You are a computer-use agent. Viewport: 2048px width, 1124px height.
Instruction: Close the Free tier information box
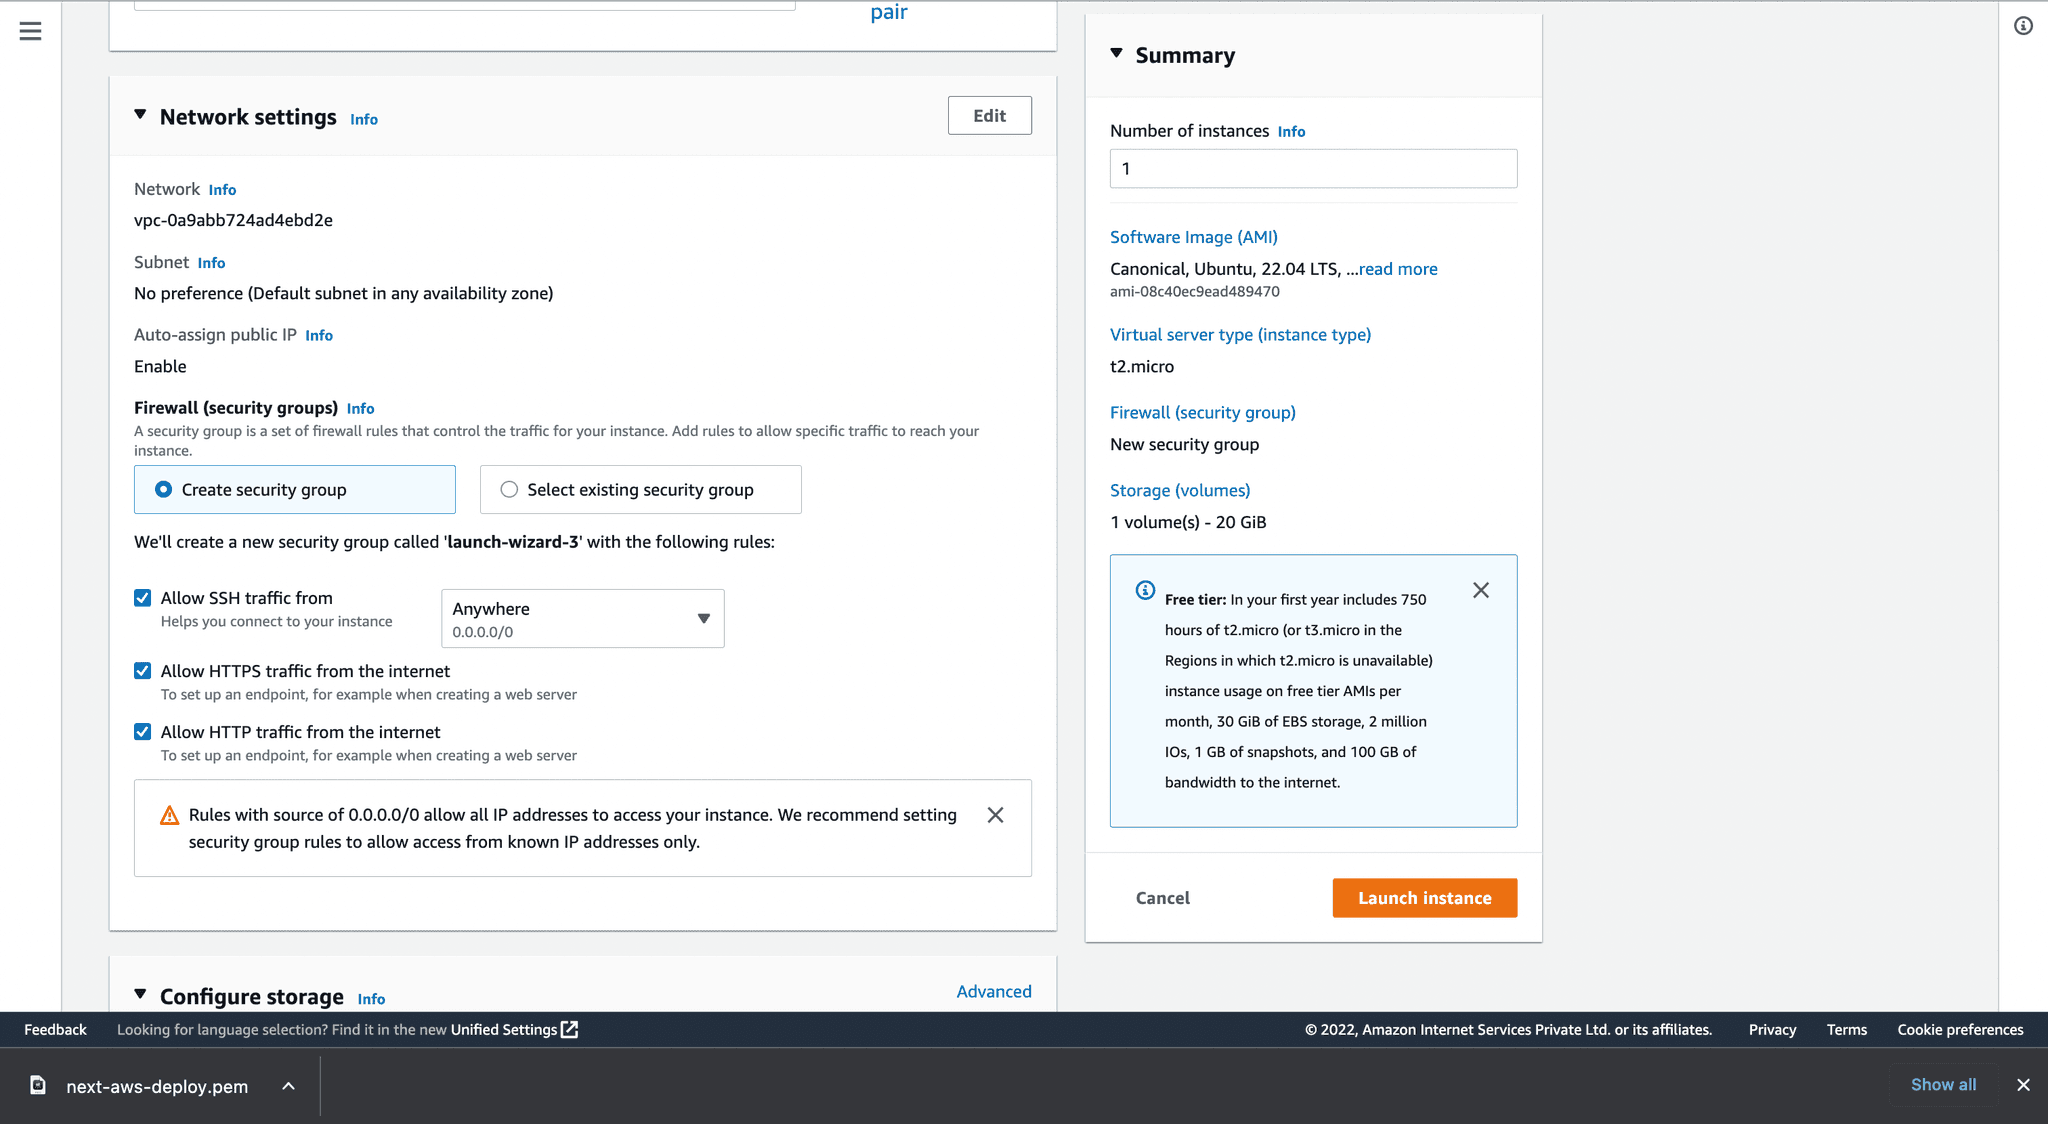pyautogui.click(x=1481, y=590)
